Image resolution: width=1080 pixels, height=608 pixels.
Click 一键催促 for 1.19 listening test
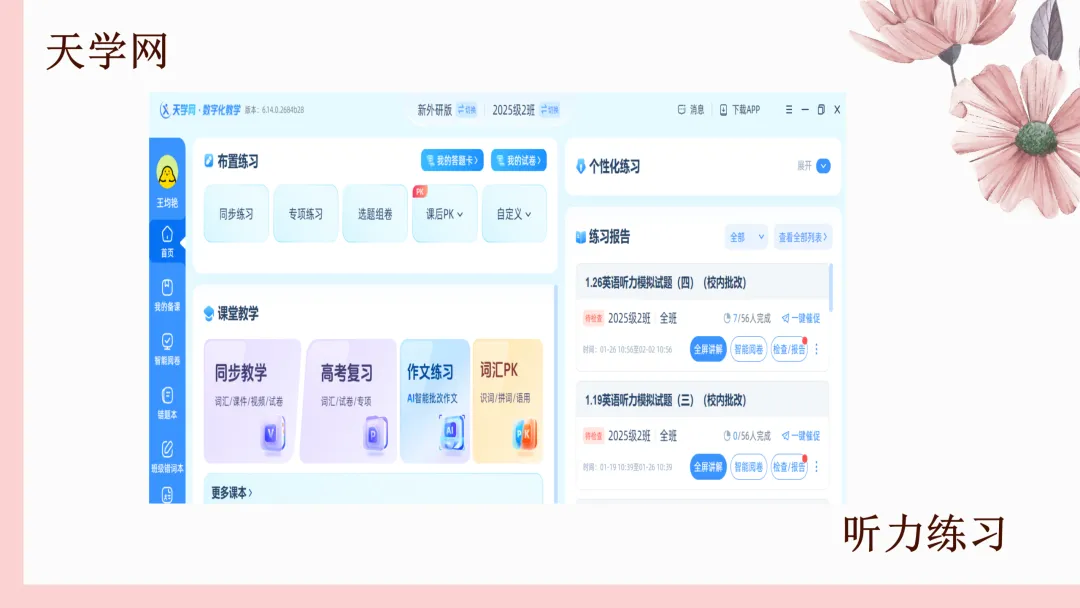click(800, 436)
